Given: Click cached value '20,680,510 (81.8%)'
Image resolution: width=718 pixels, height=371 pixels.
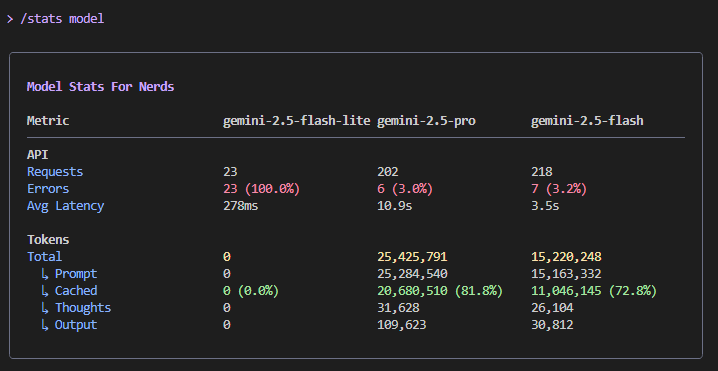Looking at the screenshot, I should [x=440, y=291].
